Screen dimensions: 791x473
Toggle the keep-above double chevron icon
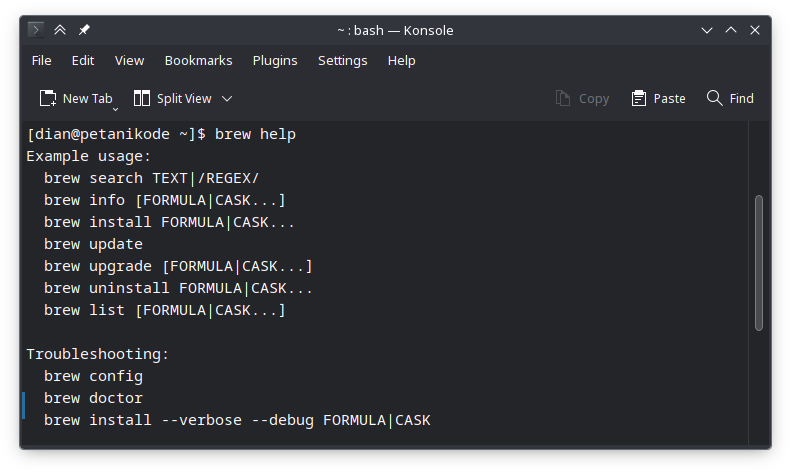pyautogui.click(x=59, y=30)
